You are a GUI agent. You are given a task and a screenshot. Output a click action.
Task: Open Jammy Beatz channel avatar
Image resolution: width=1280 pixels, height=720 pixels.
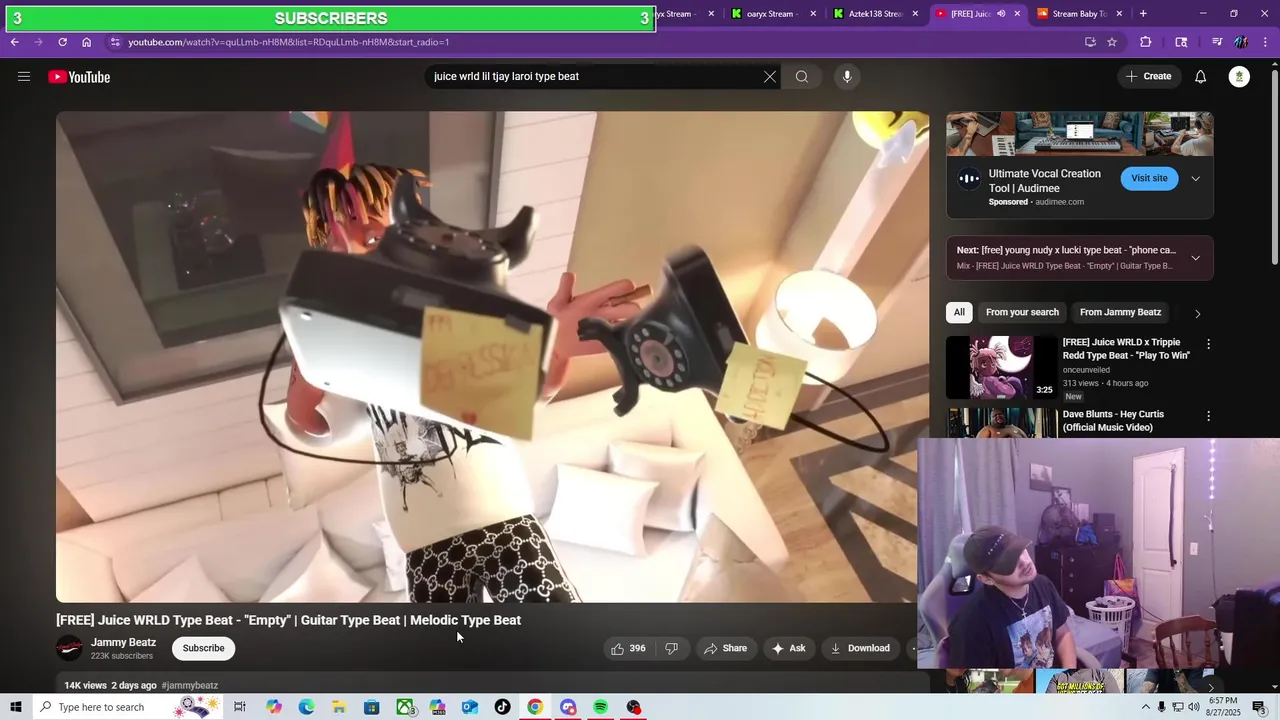[x=69, y=648]
